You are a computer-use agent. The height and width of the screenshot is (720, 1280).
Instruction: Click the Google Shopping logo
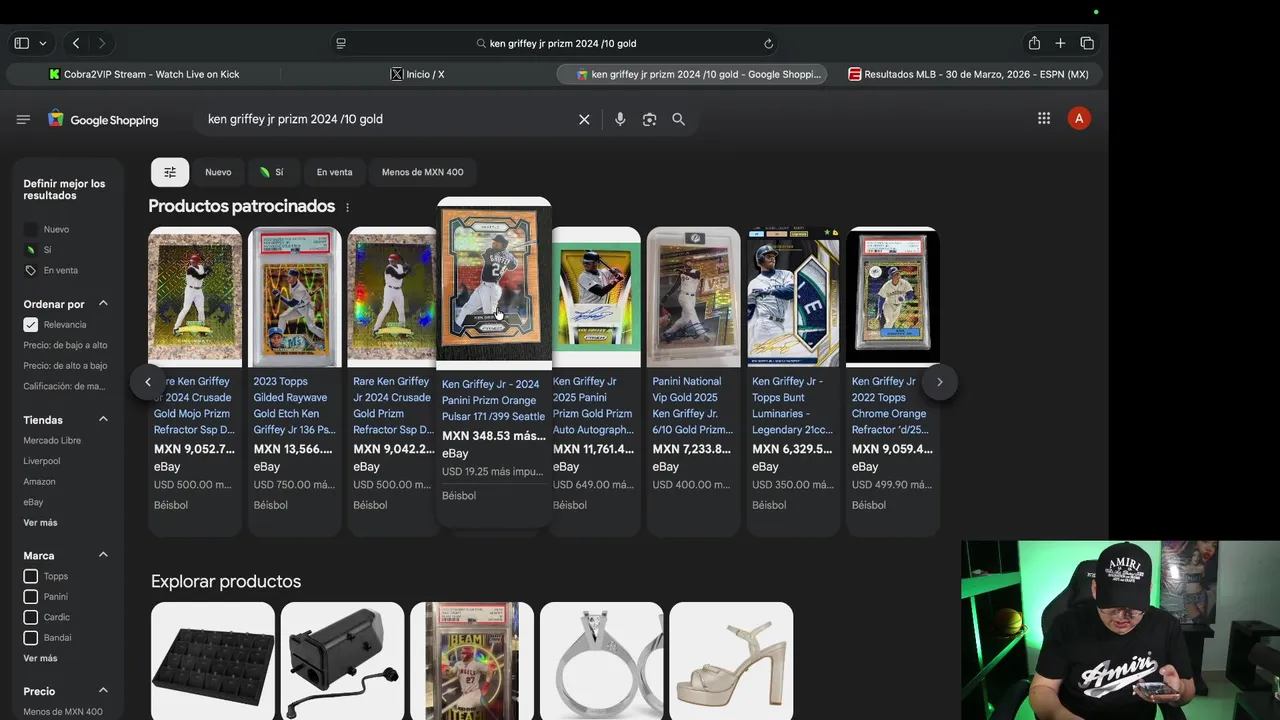click(x=103, y=119)
